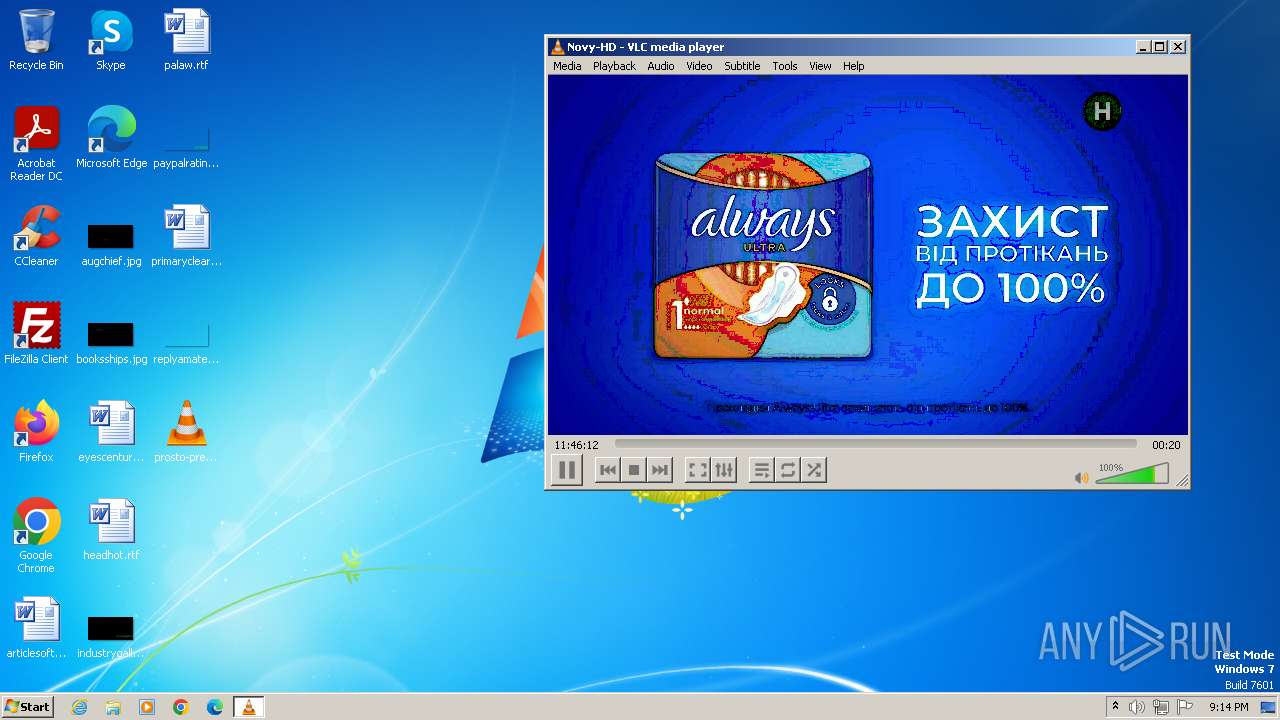The width and height of the screenshot is (1280, 720).
Task: Select the primaryclear document icon
Action: click(x=186, y=236)
